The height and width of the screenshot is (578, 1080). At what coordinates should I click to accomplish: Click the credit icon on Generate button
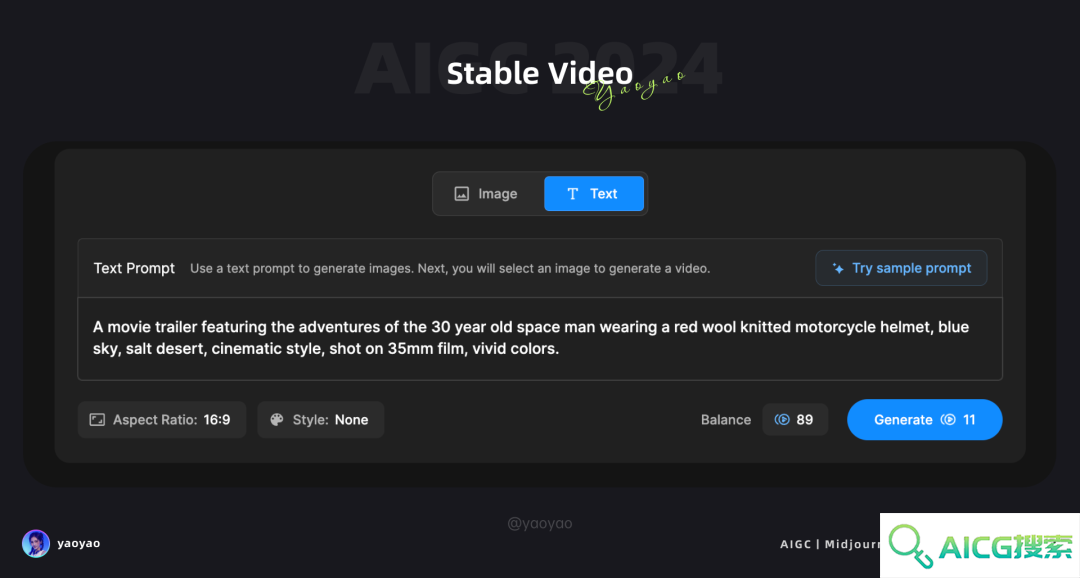pyautogui.click(x=948, y=420)
